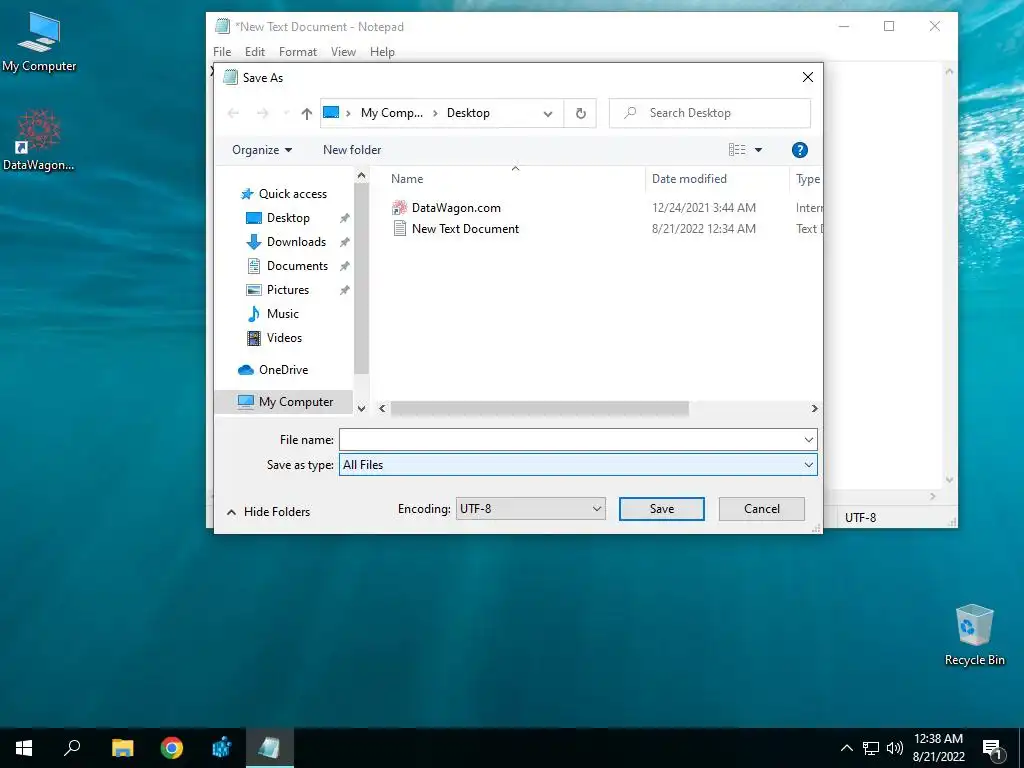Screen dimensions: 1024x768
Task: Expand the address bar path dropdown
Action: pos(548,113)
